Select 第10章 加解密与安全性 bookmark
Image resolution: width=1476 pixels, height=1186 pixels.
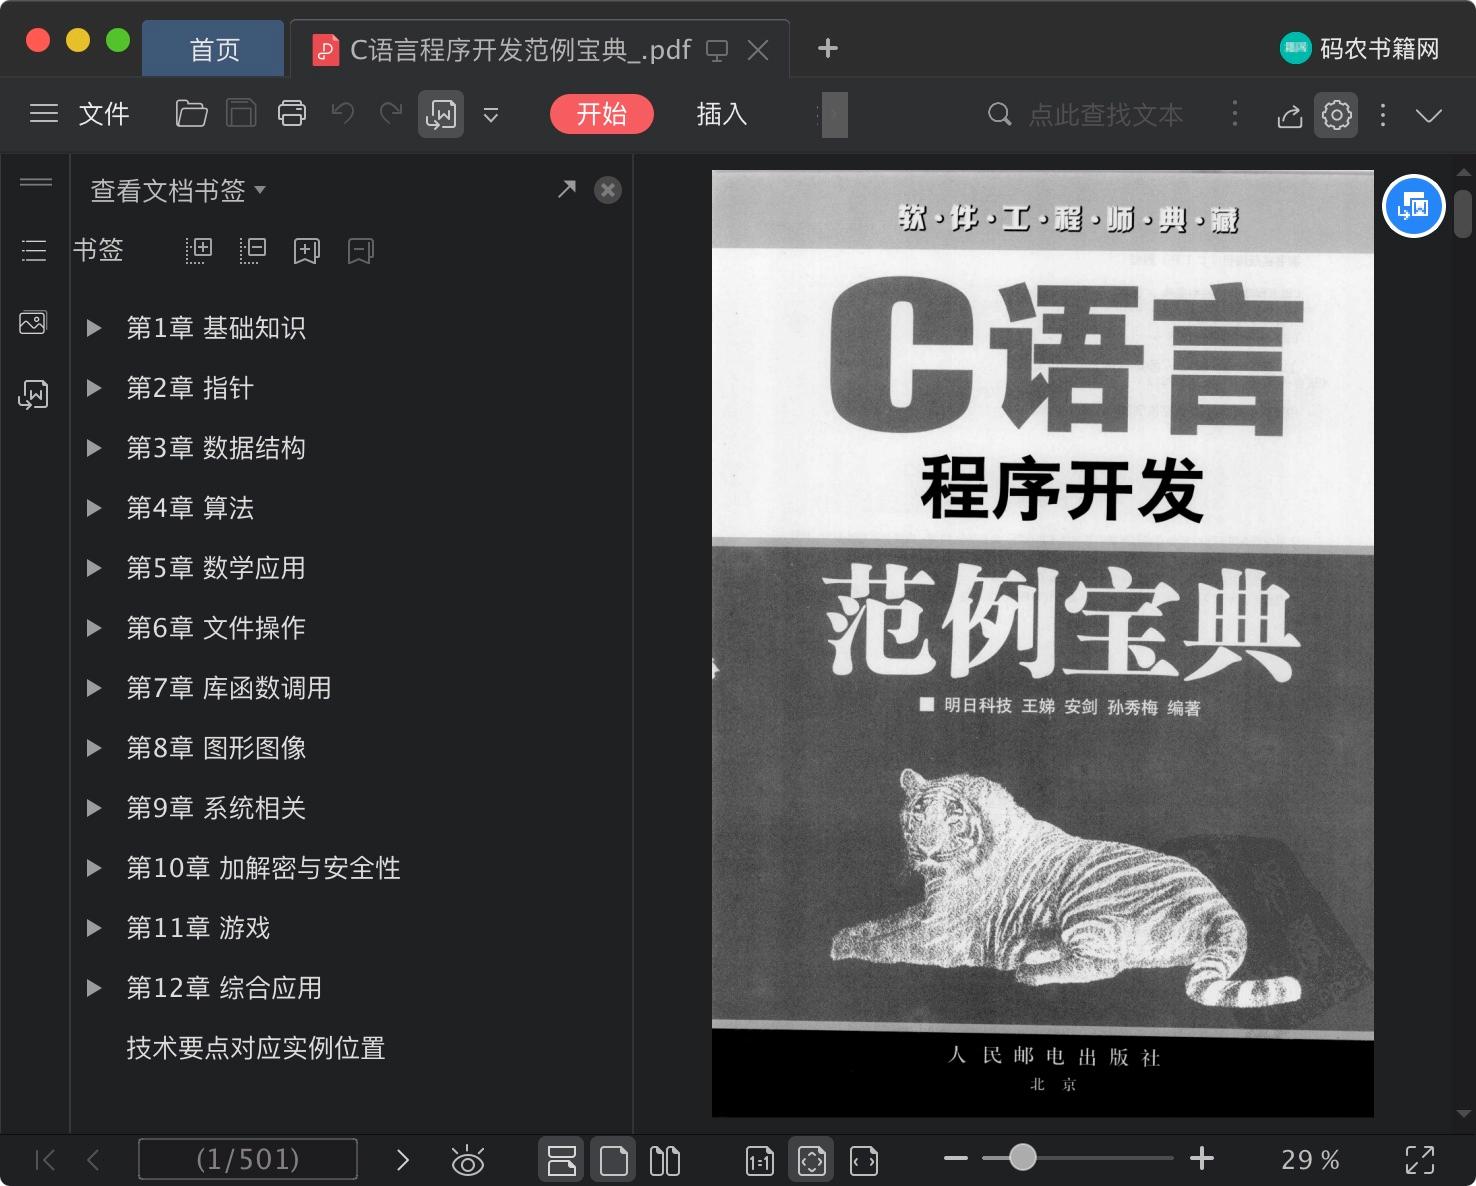(x=263, y=868)
